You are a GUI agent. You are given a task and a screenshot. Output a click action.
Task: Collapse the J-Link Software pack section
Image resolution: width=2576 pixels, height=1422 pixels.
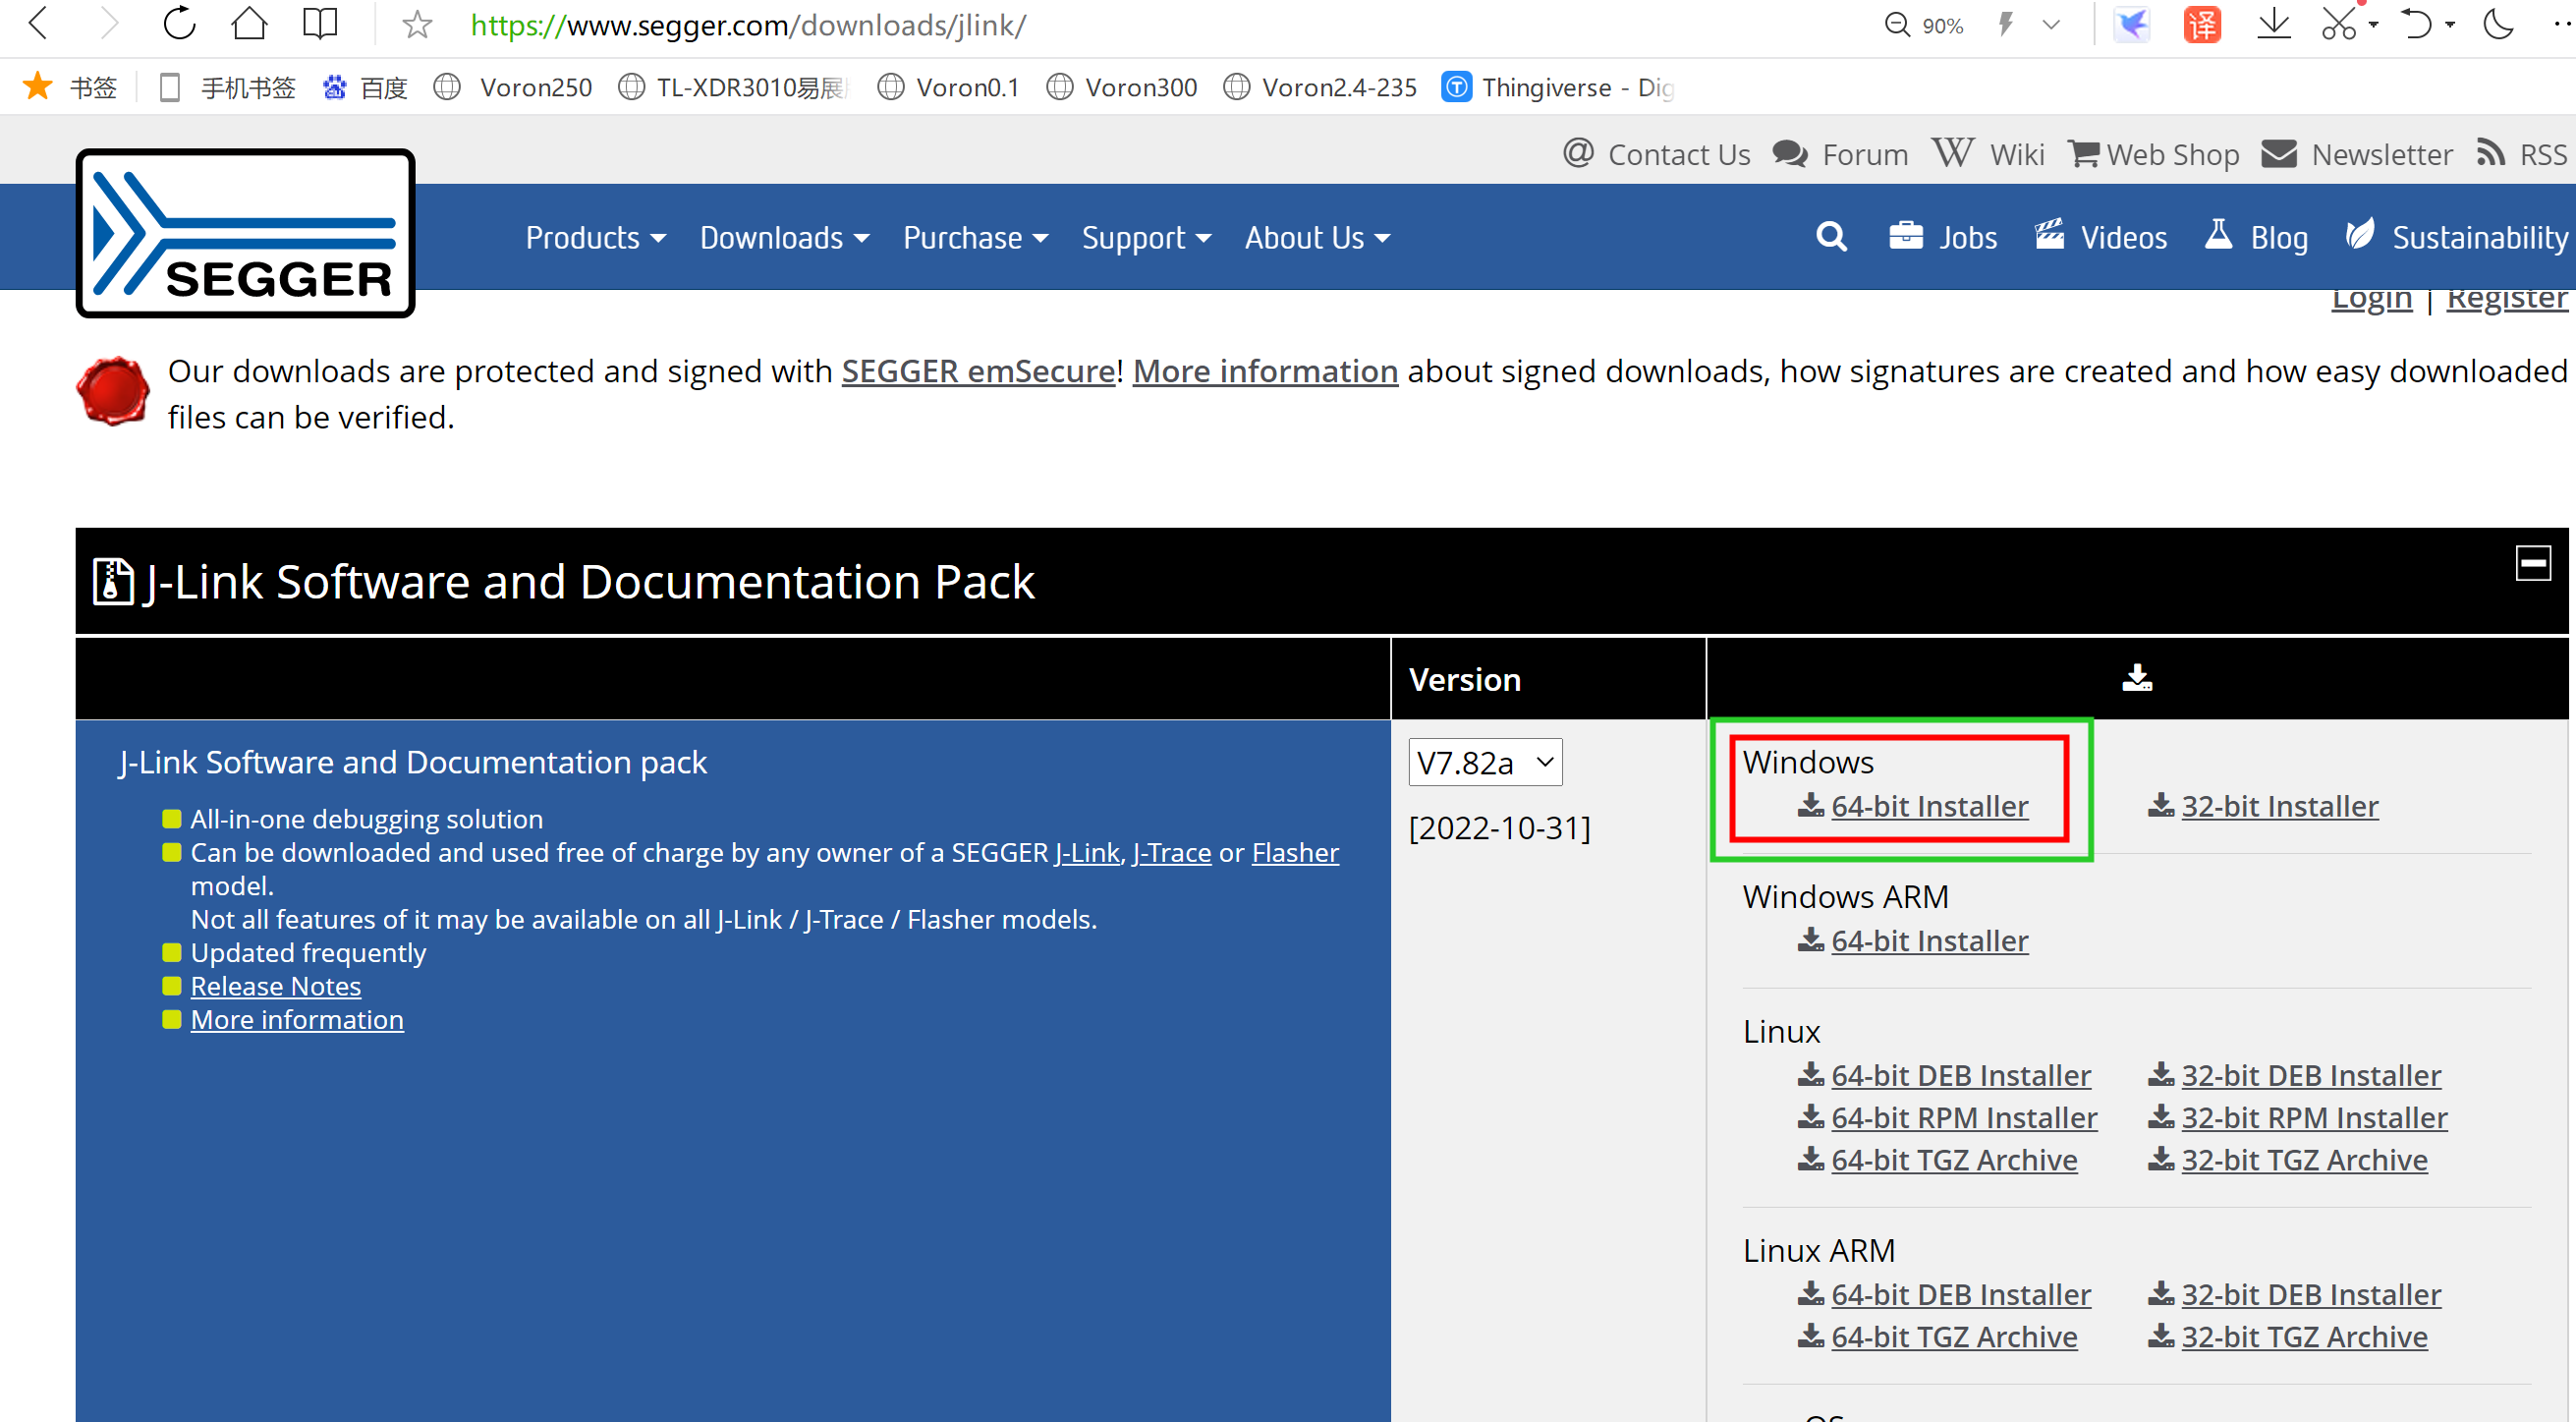tap(2532, 563)
